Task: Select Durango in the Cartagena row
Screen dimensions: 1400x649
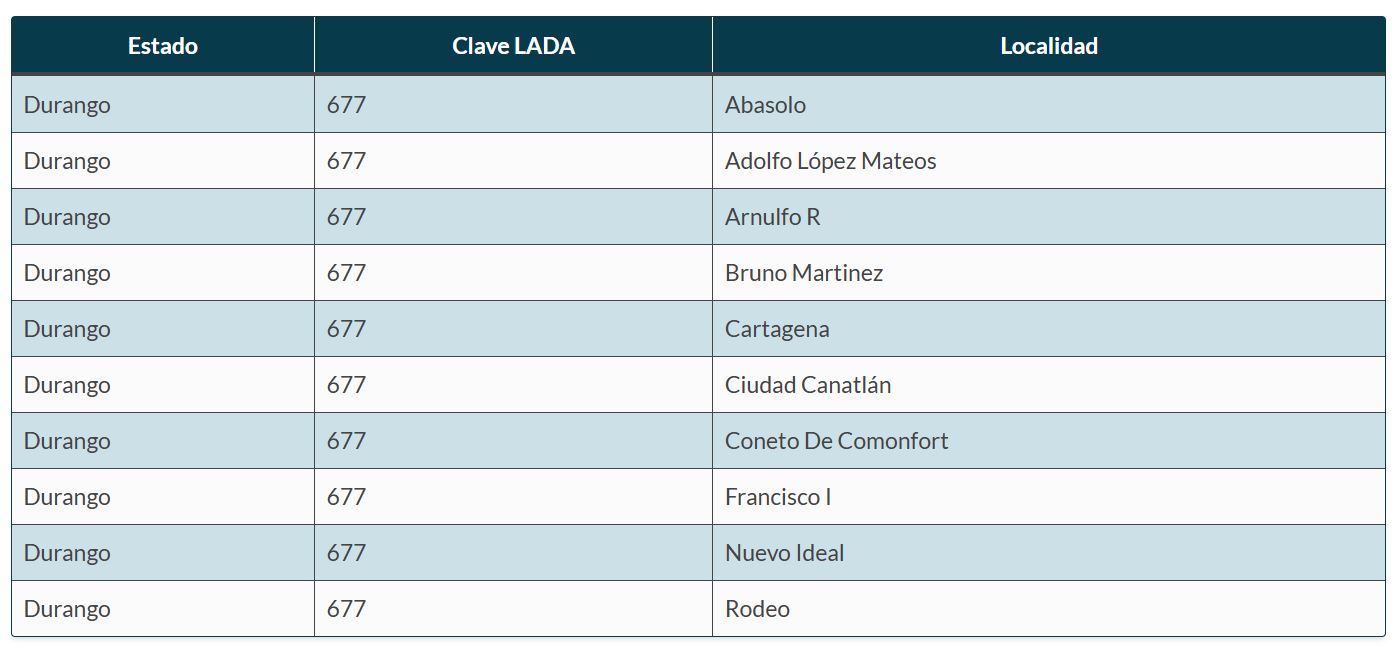Action: (x=67, y=329)
